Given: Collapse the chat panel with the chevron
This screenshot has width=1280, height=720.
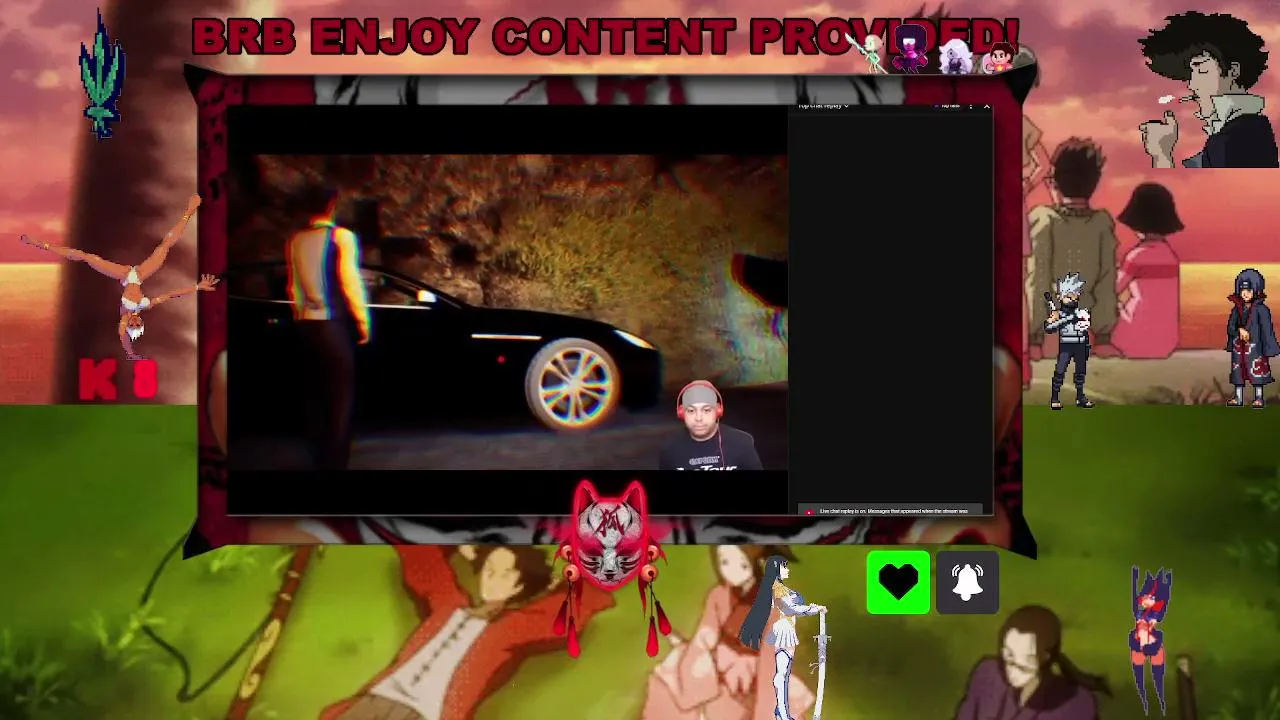Looking at the screenshot, I should click(x=986, y=106).
